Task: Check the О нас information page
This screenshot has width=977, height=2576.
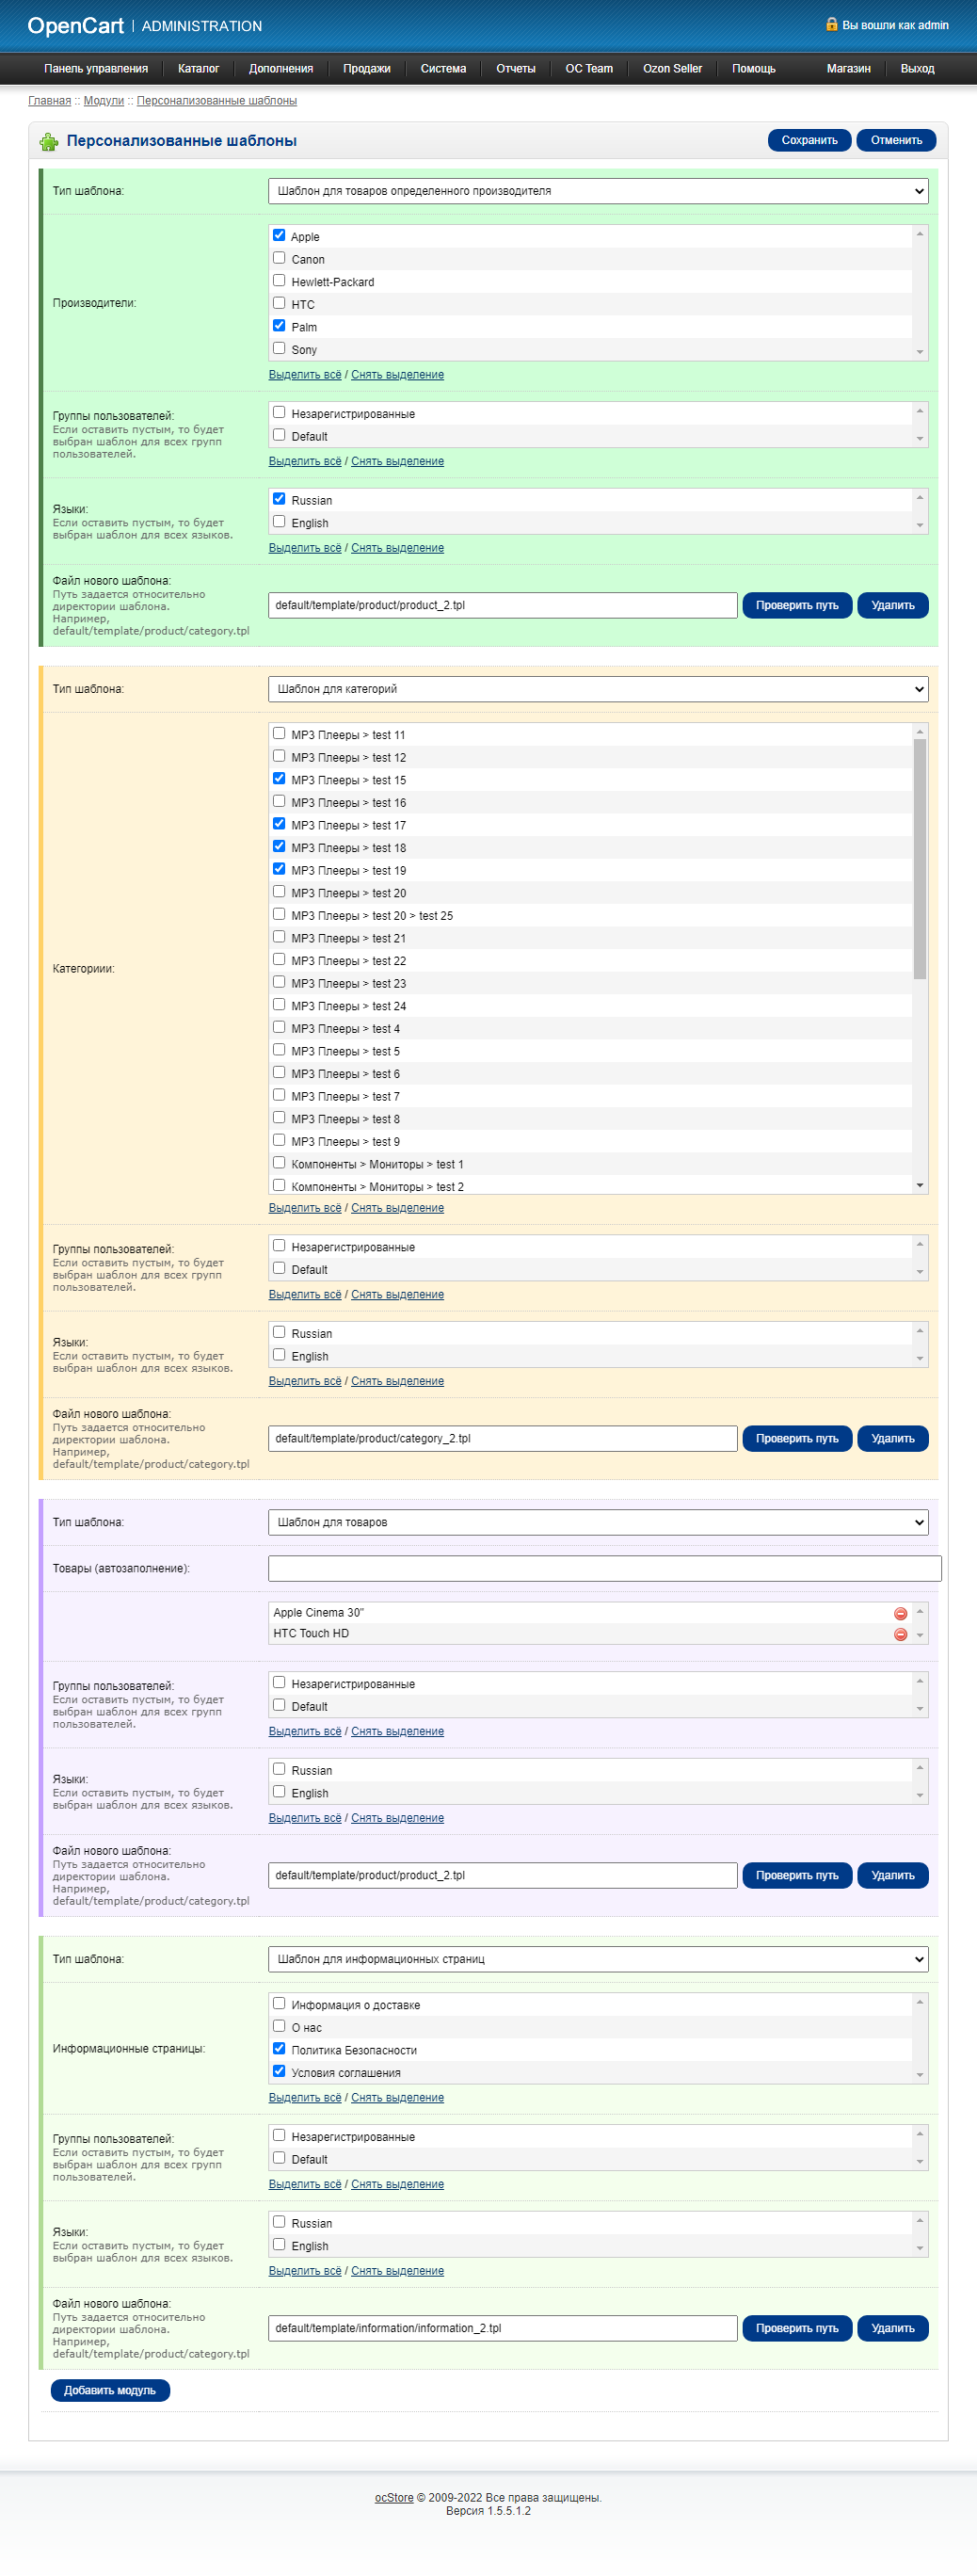Action: pos(279,2026)
